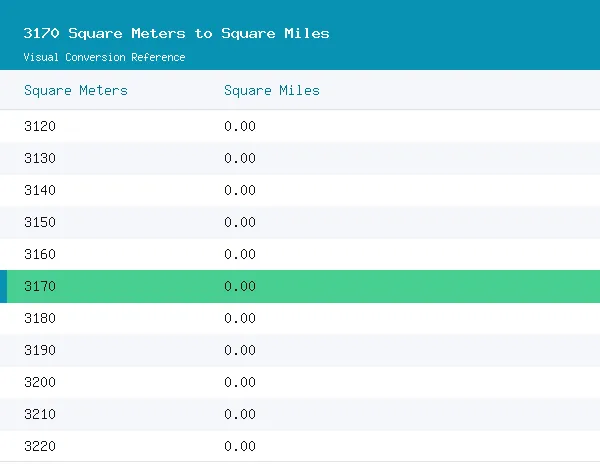Click the 3210 cell
This screenshot has height=466, width=600.
pos(40,414)
